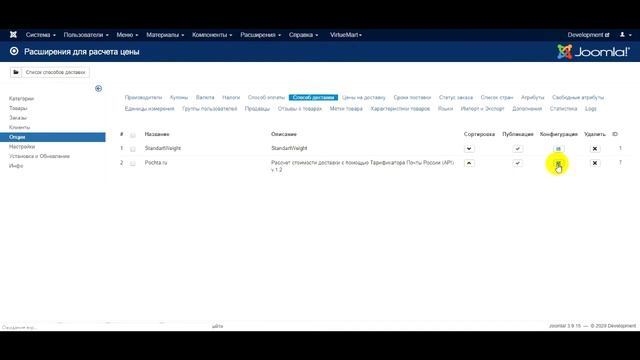Screen dimensions: 640x360
Task: Switch to Купоны tab
Action: coord(179,98)
